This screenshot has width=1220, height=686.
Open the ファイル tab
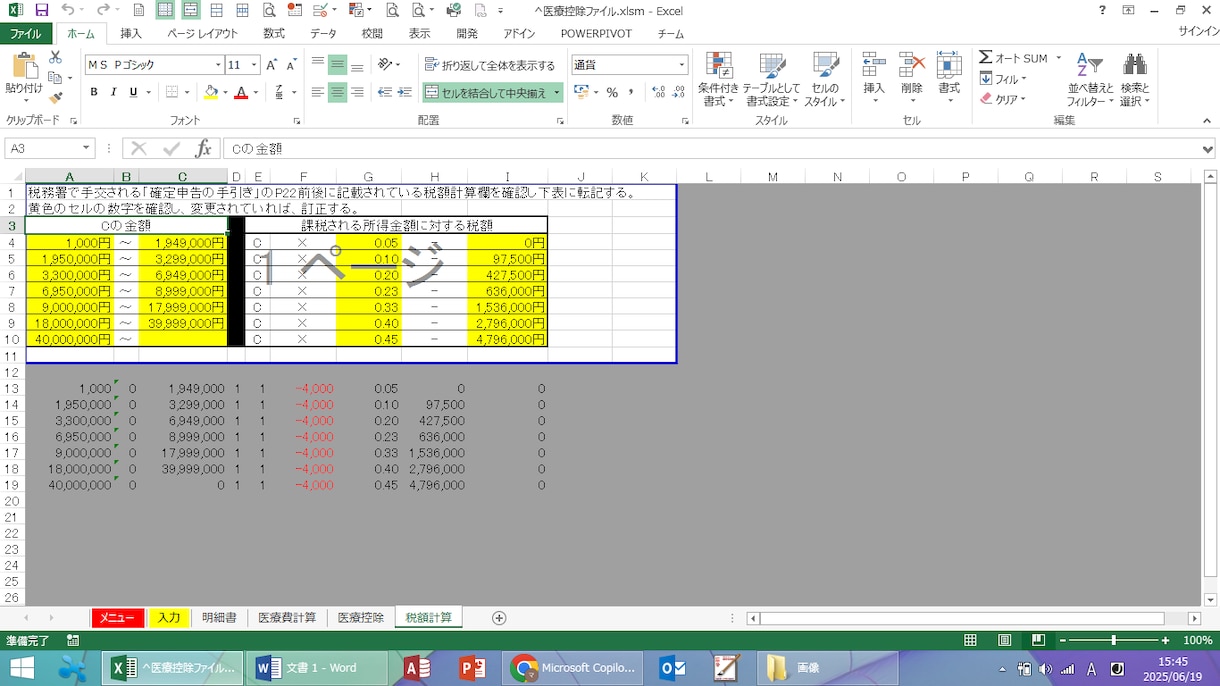click(26, 33)
